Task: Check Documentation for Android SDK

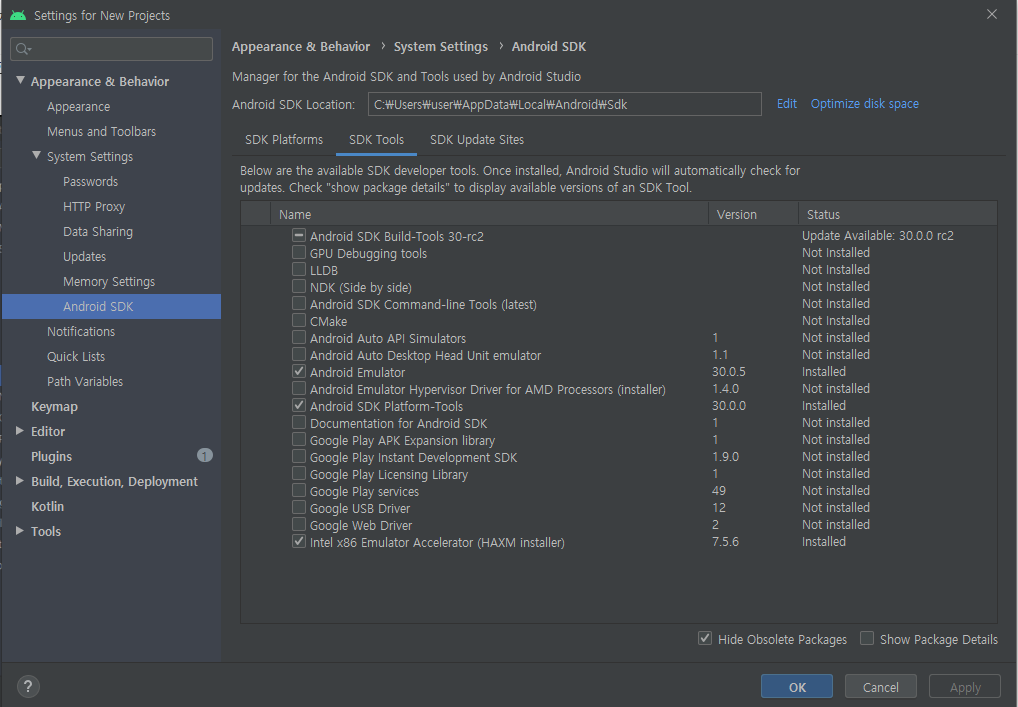Action: tap(299, 423)
